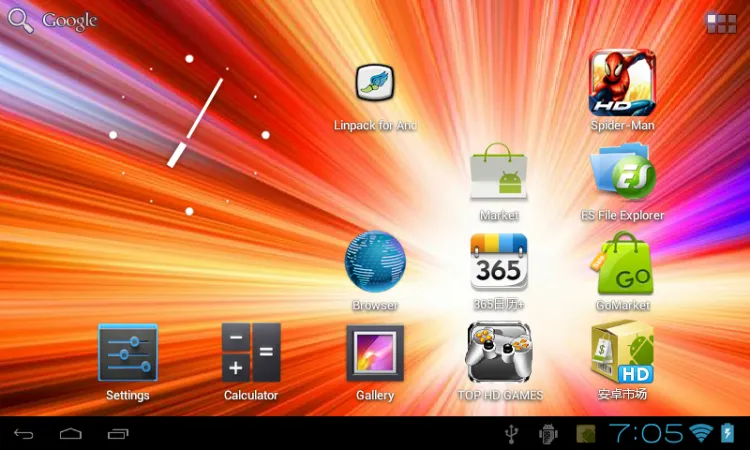The image size is (750, 450).
Task: Open the 安卓市场 HD app
Action: (x=622, y=353)
